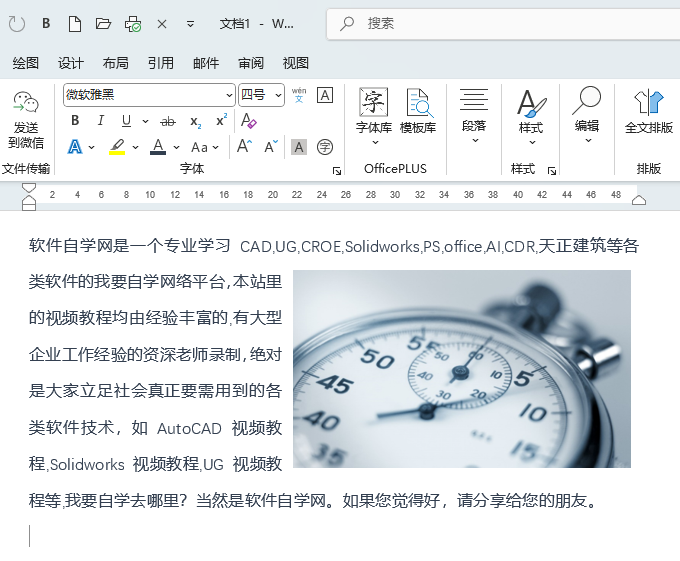Click 发送到微信 button
The width and height of the screenshot is (680, 561).
point(26,120)
